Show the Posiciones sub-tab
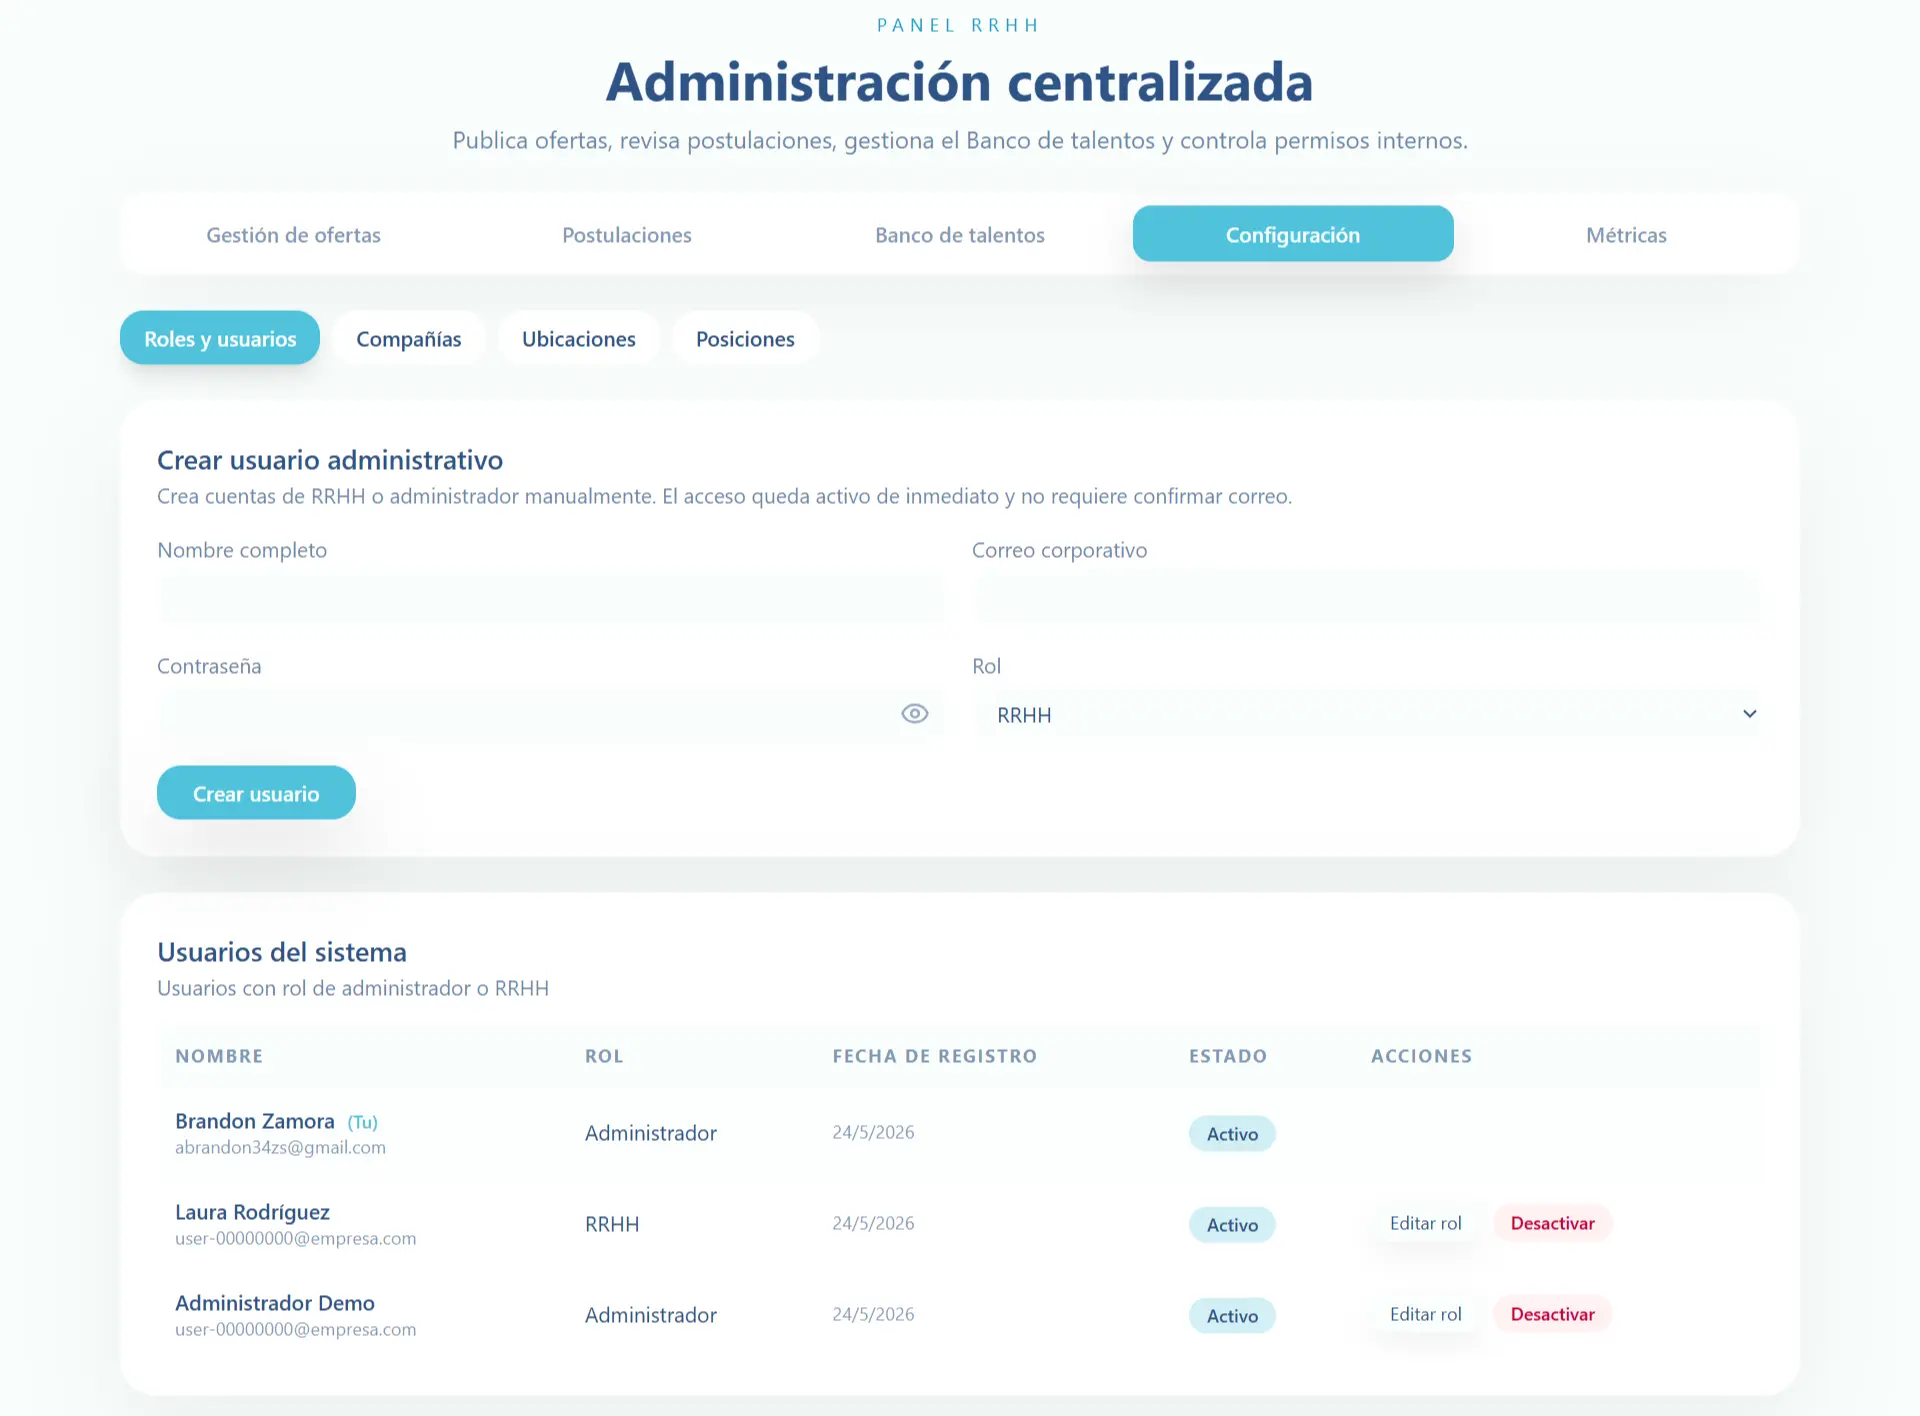Viewport: 1920px width, 1416px height. [x=745, y=338]
